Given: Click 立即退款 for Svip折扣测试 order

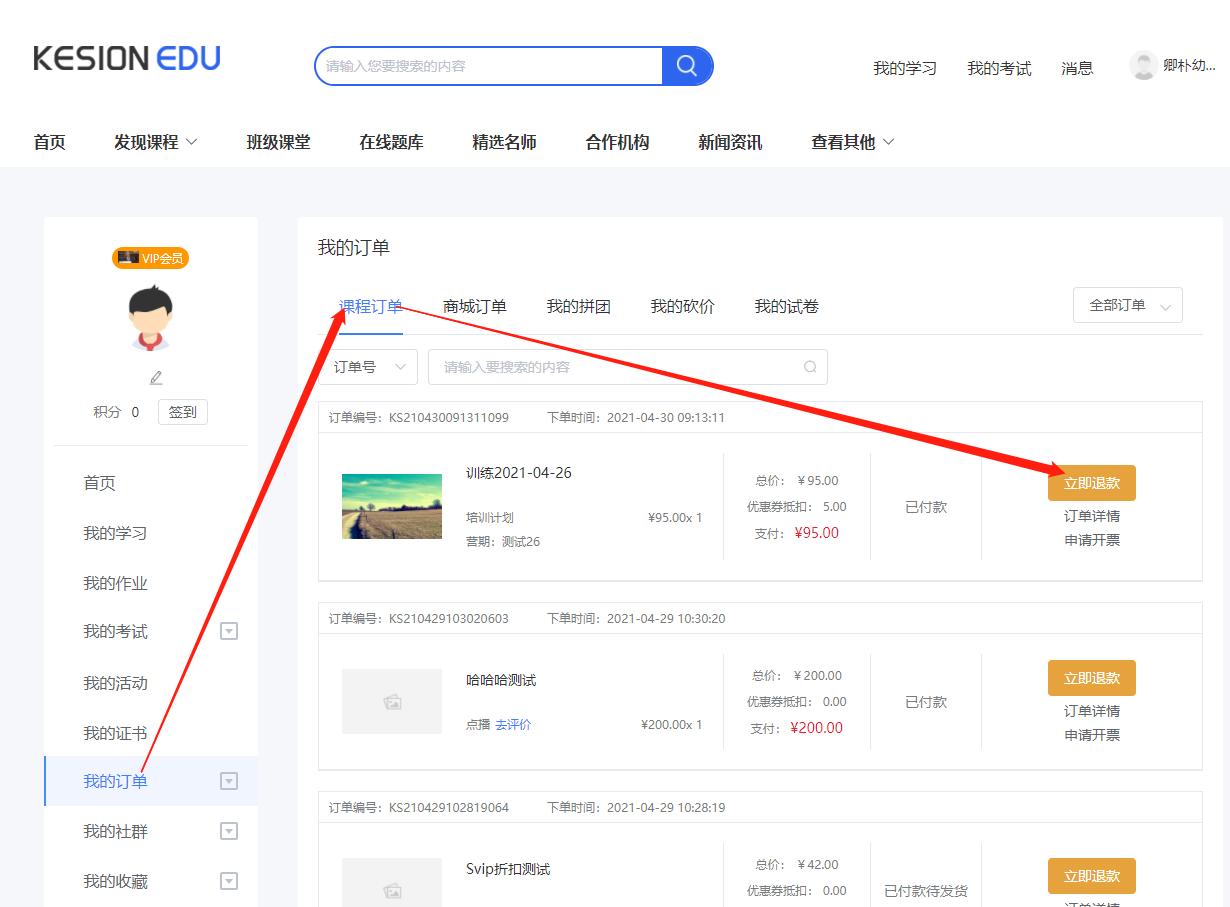Looking at the screenshot, I should click(1092, 876).
